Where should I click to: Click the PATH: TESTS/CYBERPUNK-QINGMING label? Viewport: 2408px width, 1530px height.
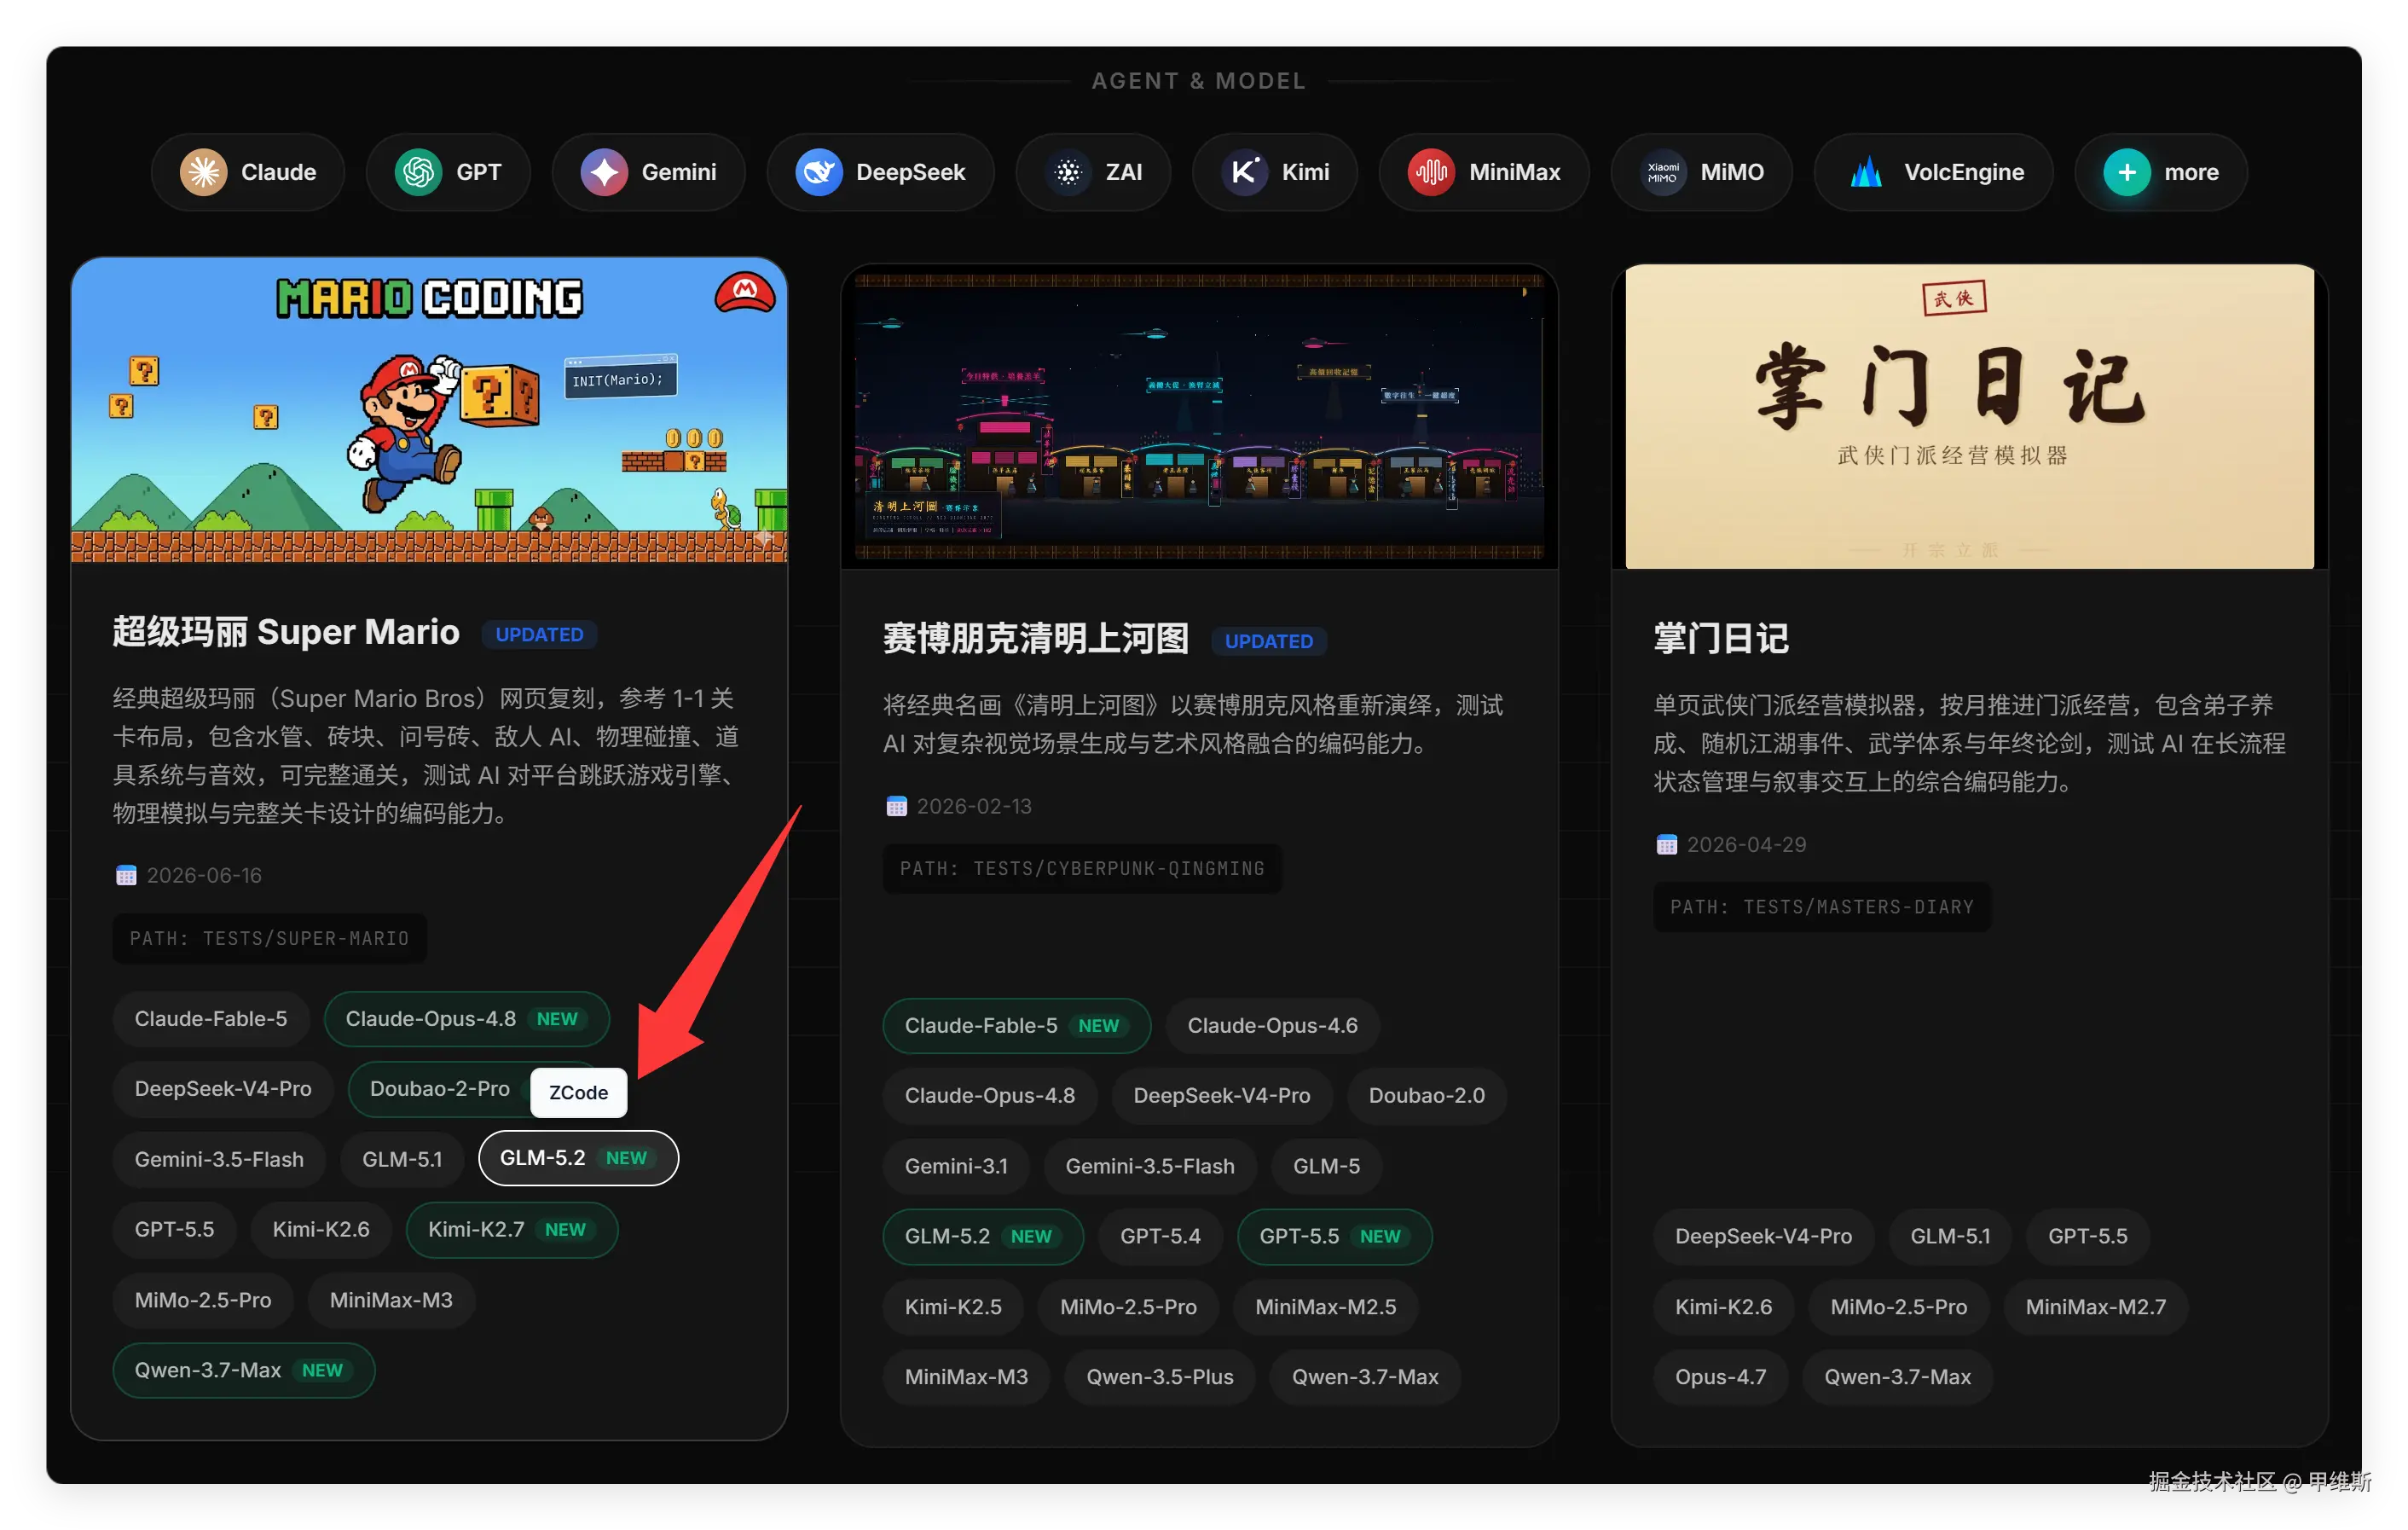pos(1082,869)
